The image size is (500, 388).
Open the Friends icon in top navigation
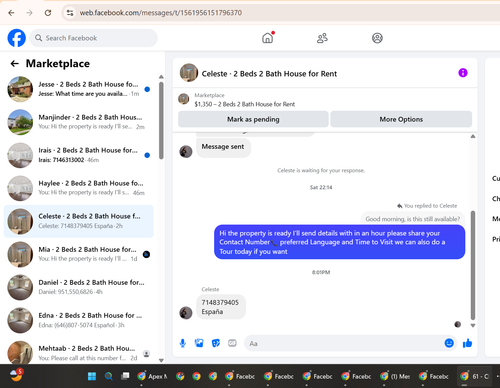pos(322,38)
